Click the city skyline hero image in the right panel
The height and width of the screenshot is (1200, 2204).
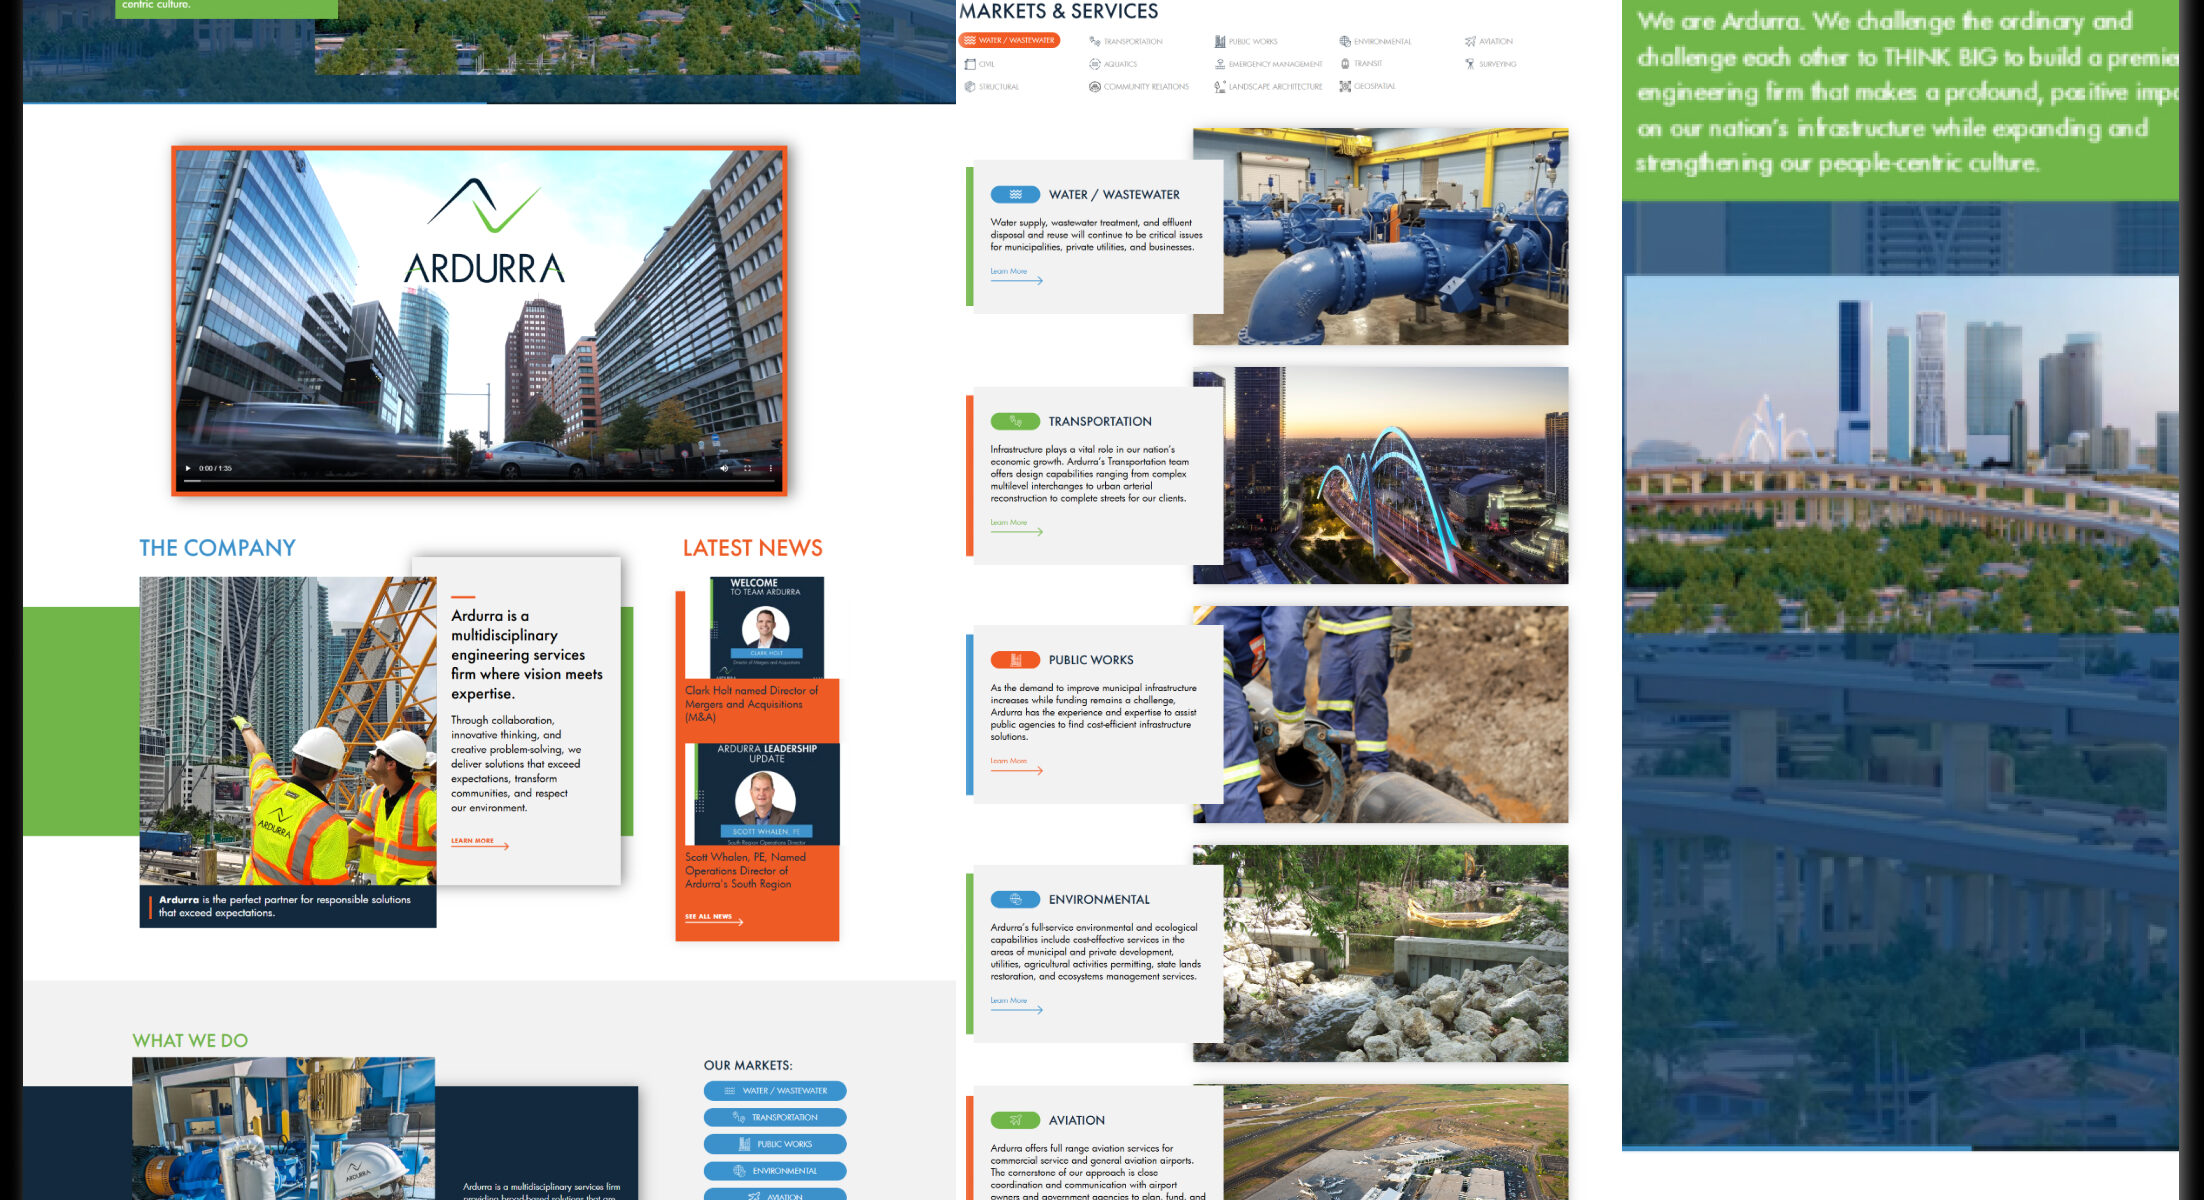pos(1900,455)
